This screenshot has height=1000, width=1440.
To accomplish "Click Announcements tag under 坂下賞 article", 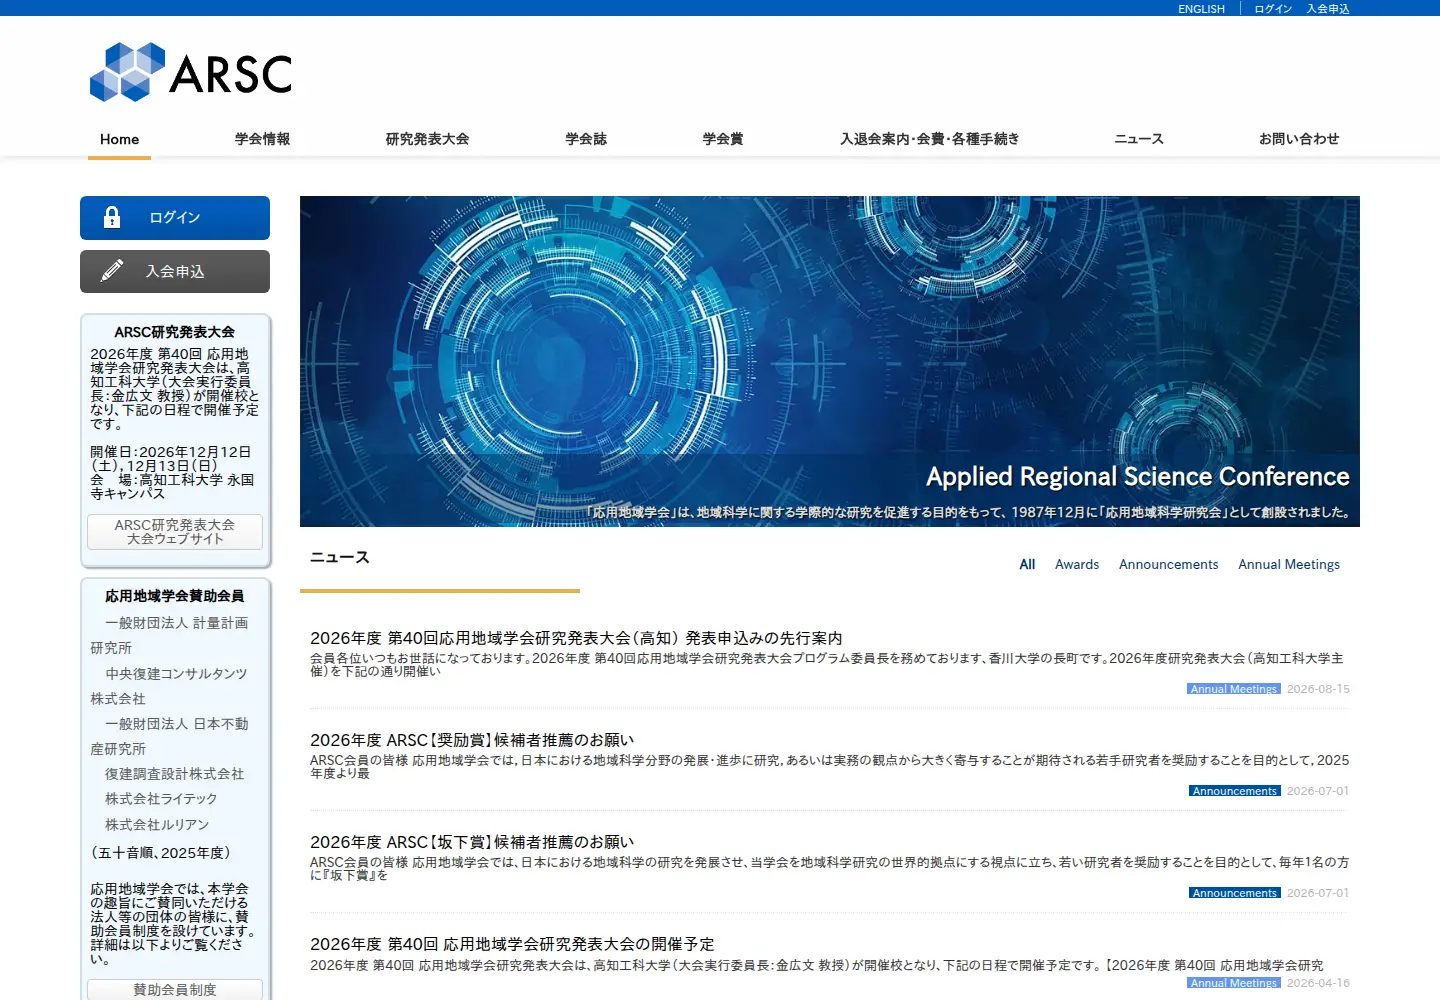I will click(1235, 893).
